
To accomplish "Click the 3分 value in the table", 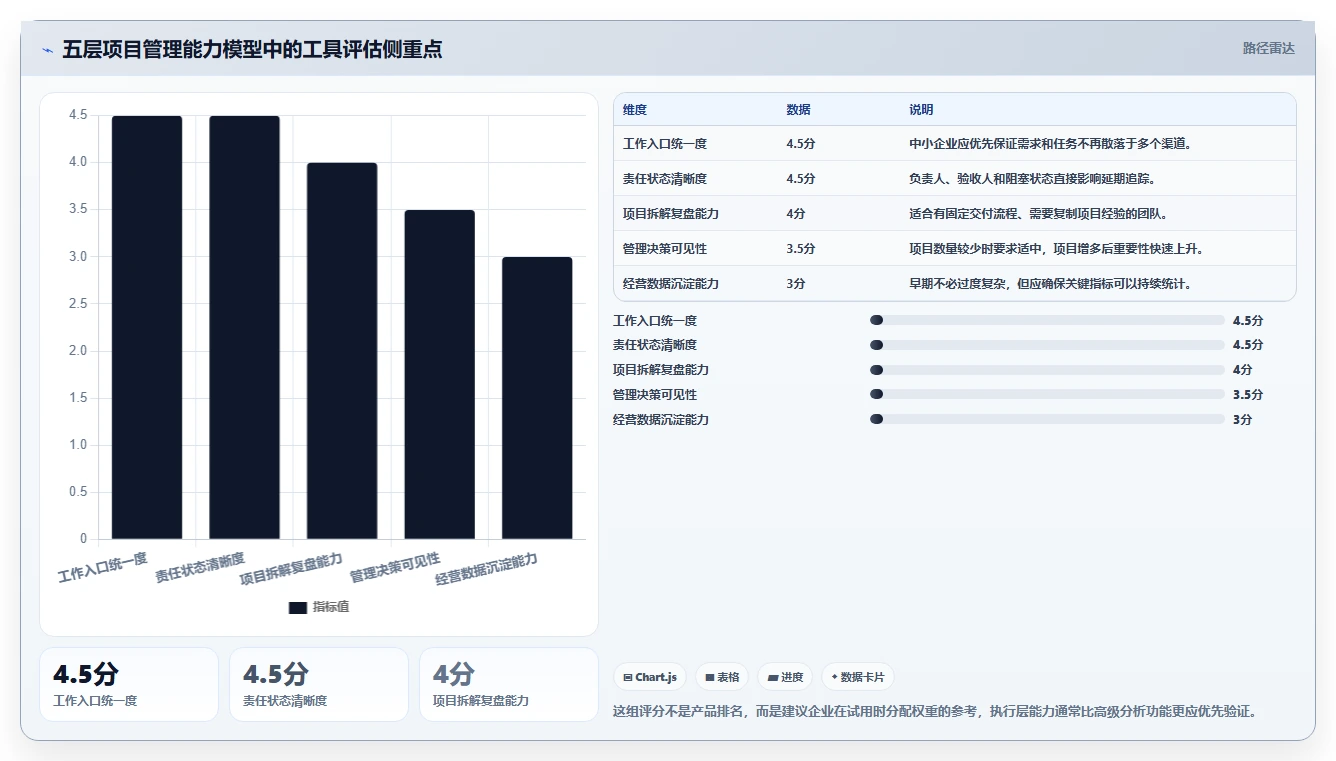I will click(x=796, y=284).
